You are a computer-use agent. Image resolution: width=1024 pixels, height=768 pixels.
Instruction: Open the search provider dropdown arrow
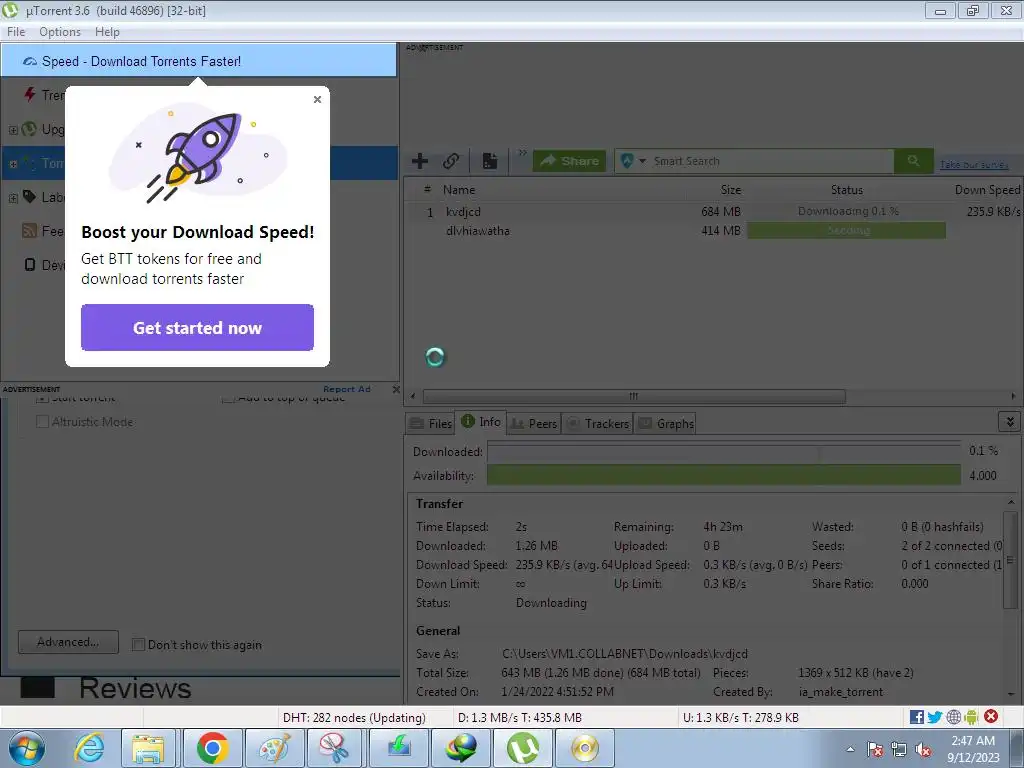point(642,161)
